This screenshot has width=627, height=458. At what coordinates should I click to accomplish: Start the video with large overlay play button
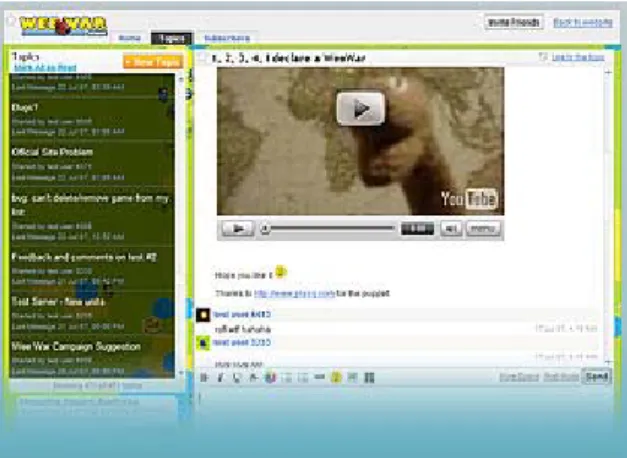click(361, 109)
